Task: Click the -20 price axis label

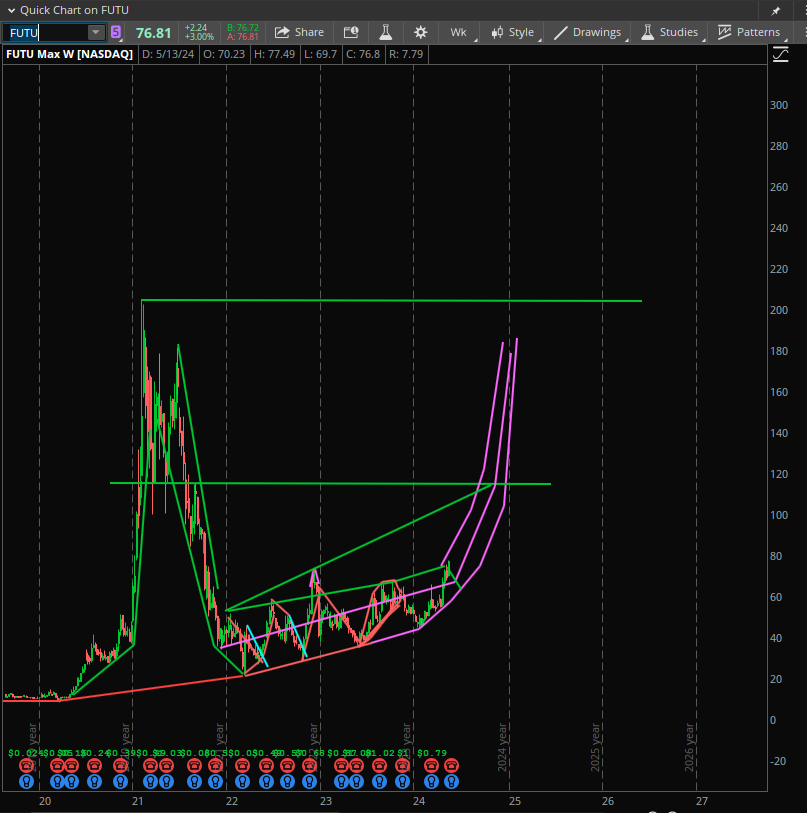Action: click(x=778, y=761)
